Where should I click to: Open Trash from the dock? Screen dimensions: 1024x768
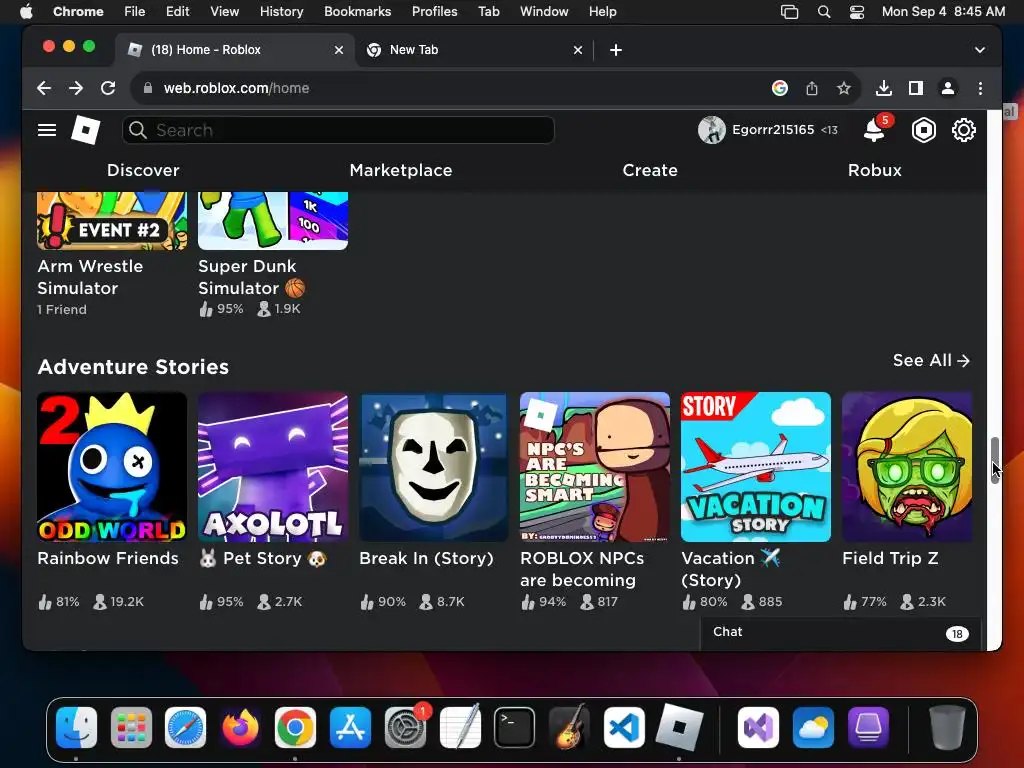pyautogui.click(x=947, y=728)
